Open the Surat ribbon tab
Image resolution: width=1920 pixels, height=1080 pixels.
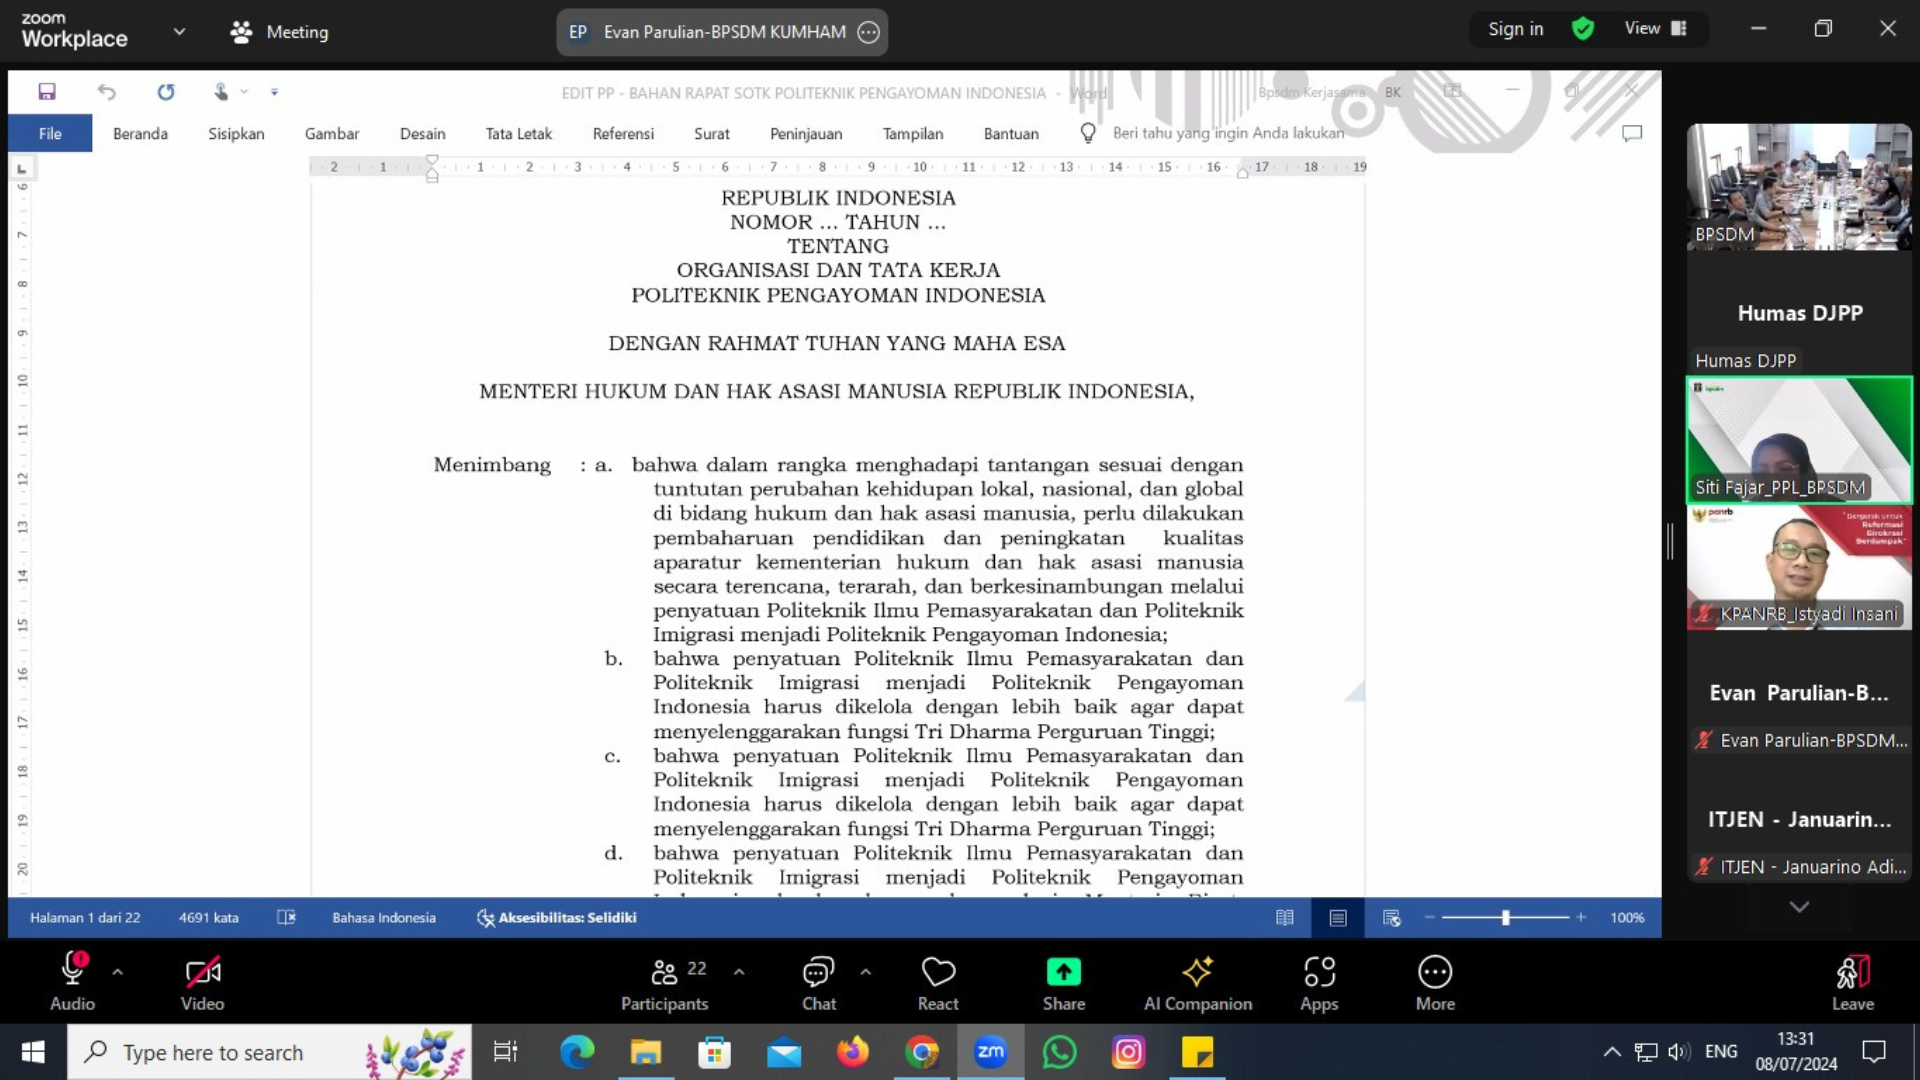click(x=712, y=133)
